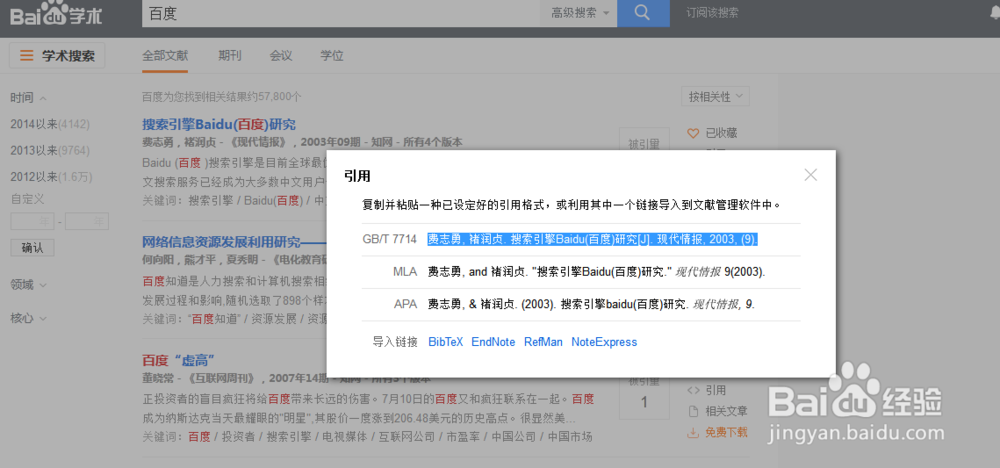Filter results by 2014以来
1000x468 pixels.
(x=50, y=124)
